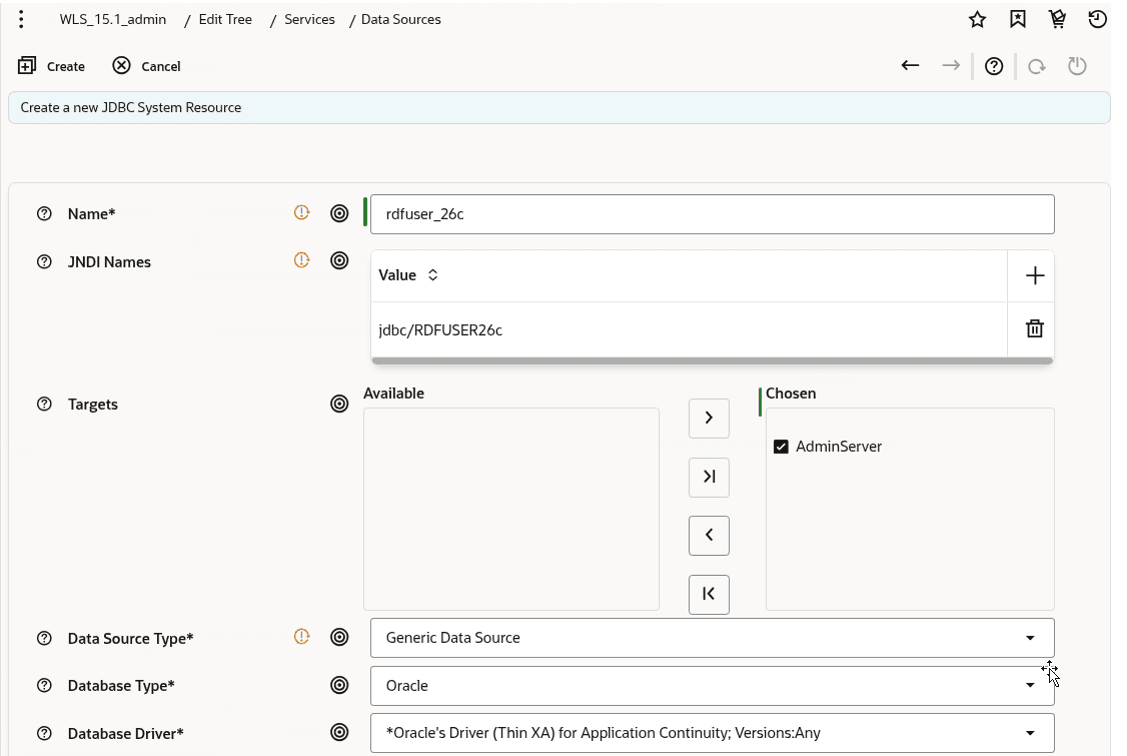
Task: Show help for Database Driver
Action: 45,733
